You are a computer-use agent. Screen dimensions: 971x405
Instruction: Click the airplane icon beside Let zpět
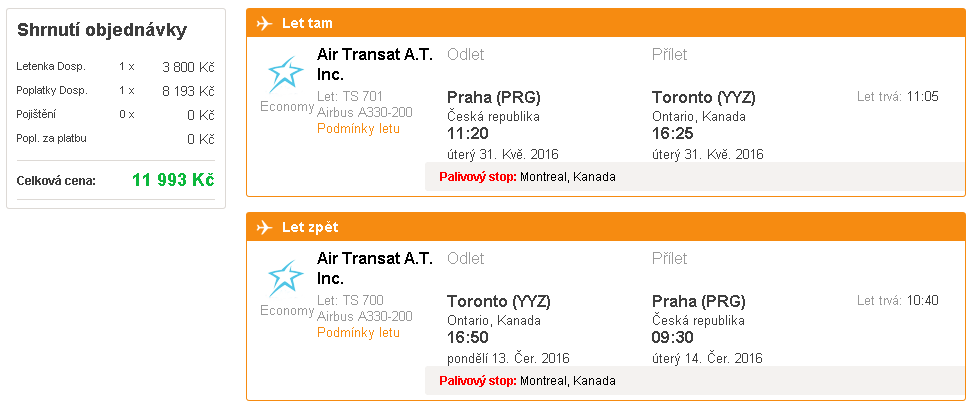point(264,228)
